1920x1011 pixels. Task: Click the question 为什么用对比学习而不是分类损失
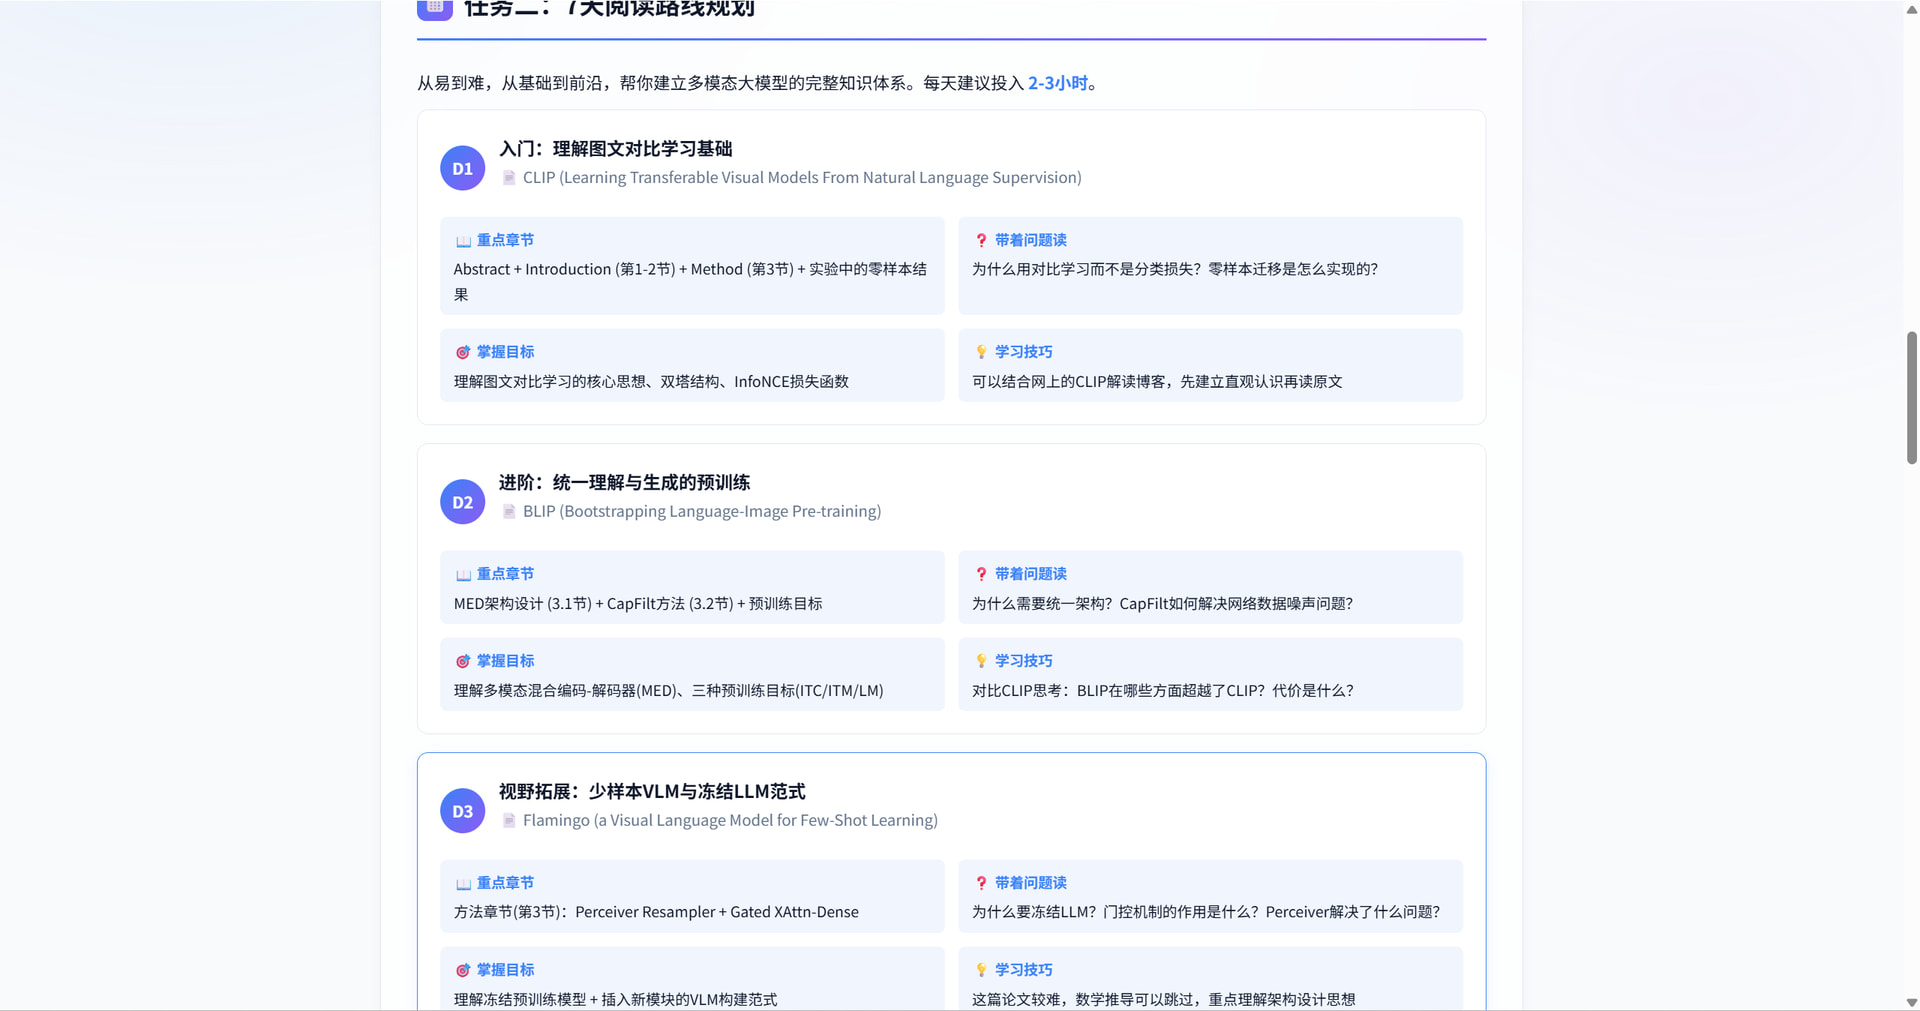[x=1175, y=269]
